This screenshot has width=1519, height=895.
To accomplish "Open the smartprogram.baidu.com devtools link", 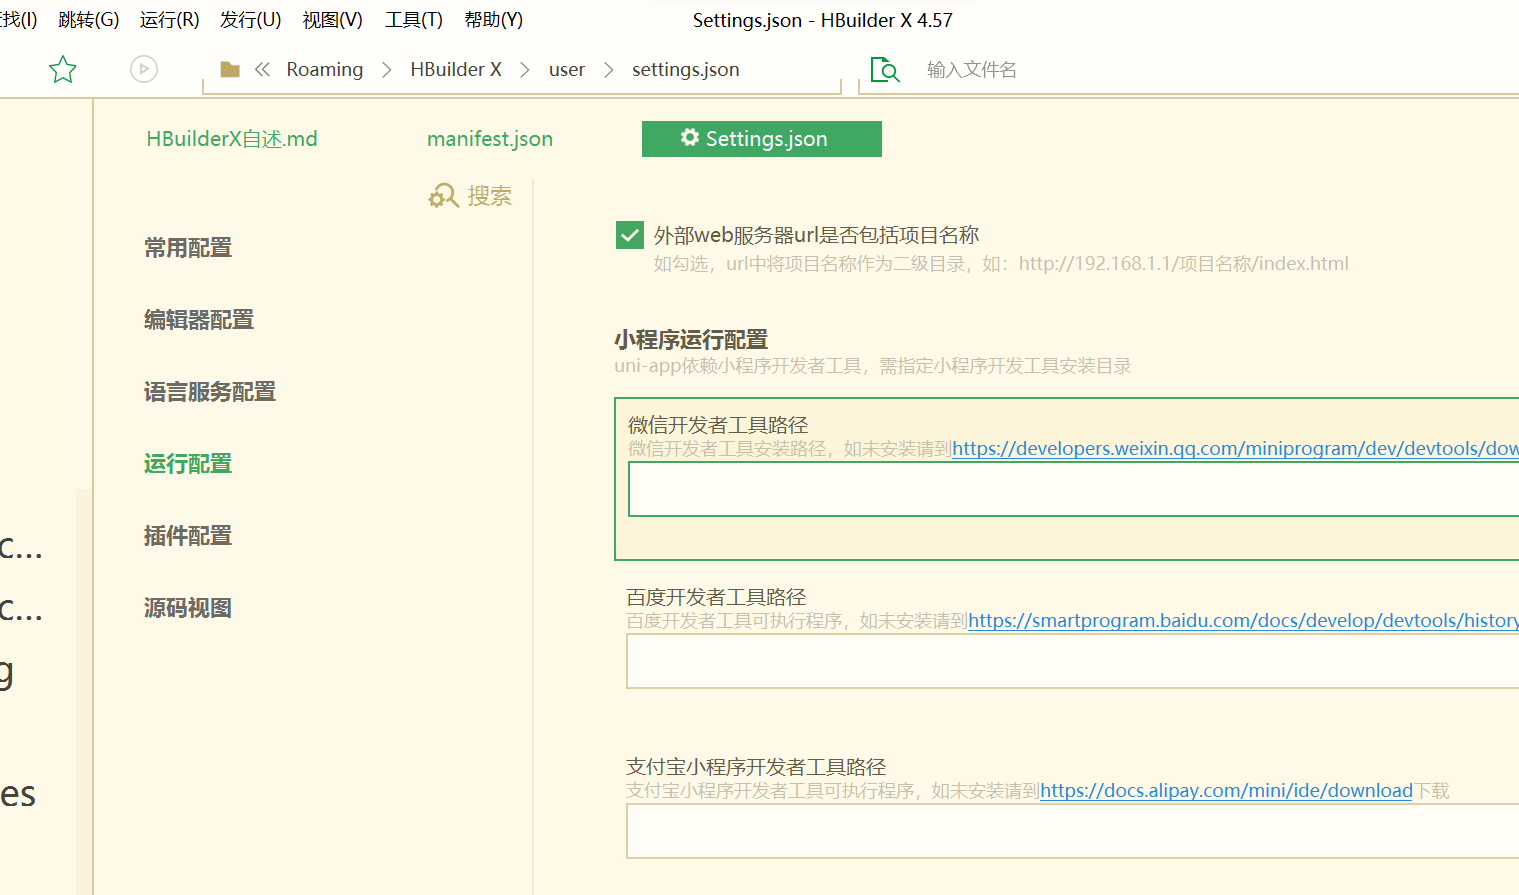I will tap(1243, 621).
